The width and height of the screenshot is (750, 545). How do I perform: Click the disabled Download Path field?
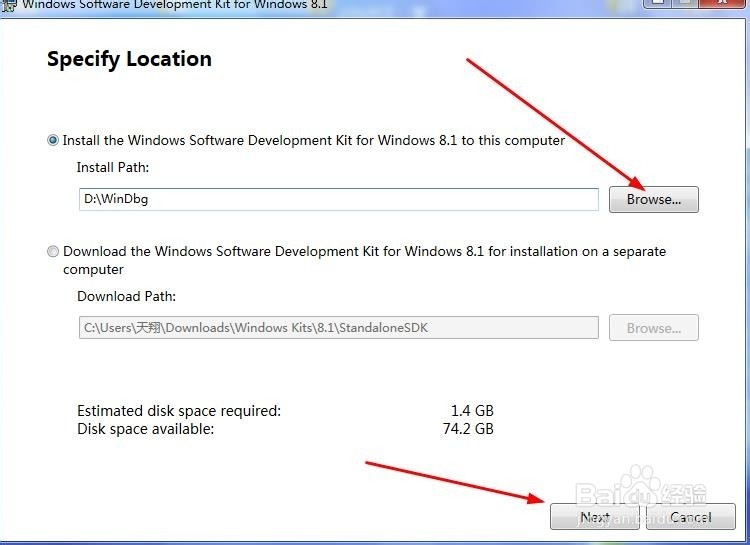(339, 328)
